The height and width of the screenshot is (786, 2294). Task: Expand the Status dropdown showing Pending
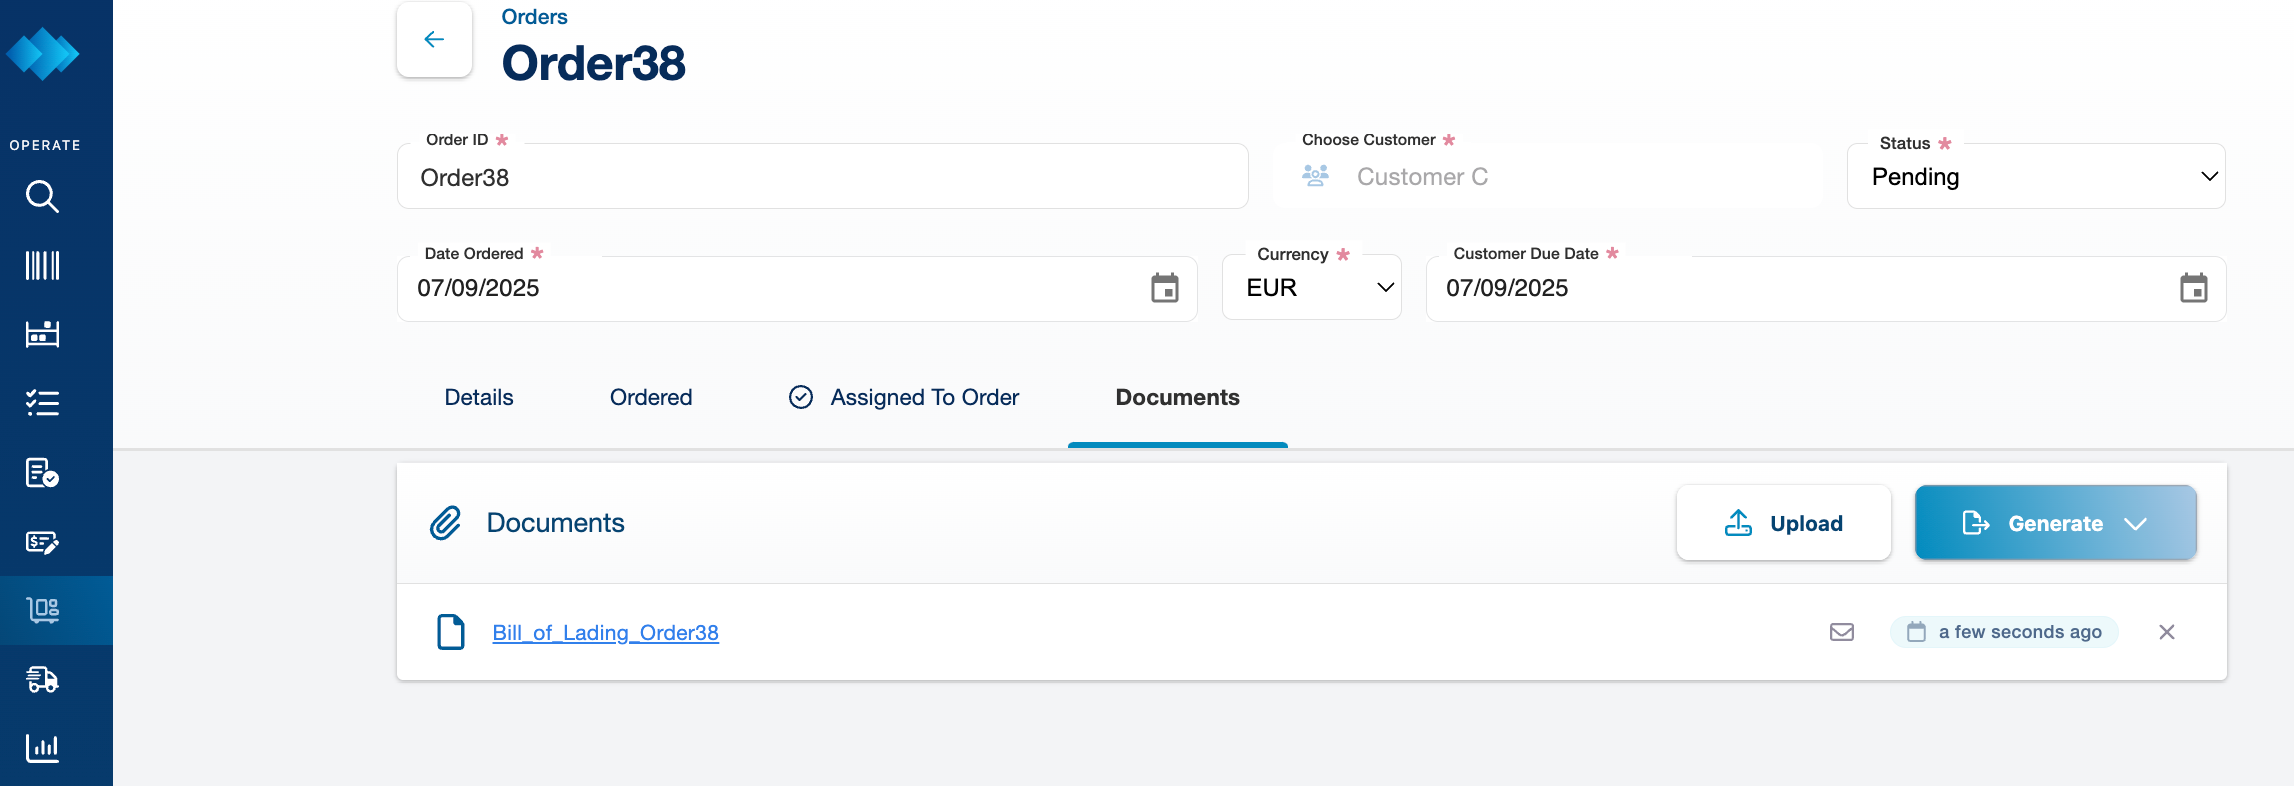tap(2035, 177)
